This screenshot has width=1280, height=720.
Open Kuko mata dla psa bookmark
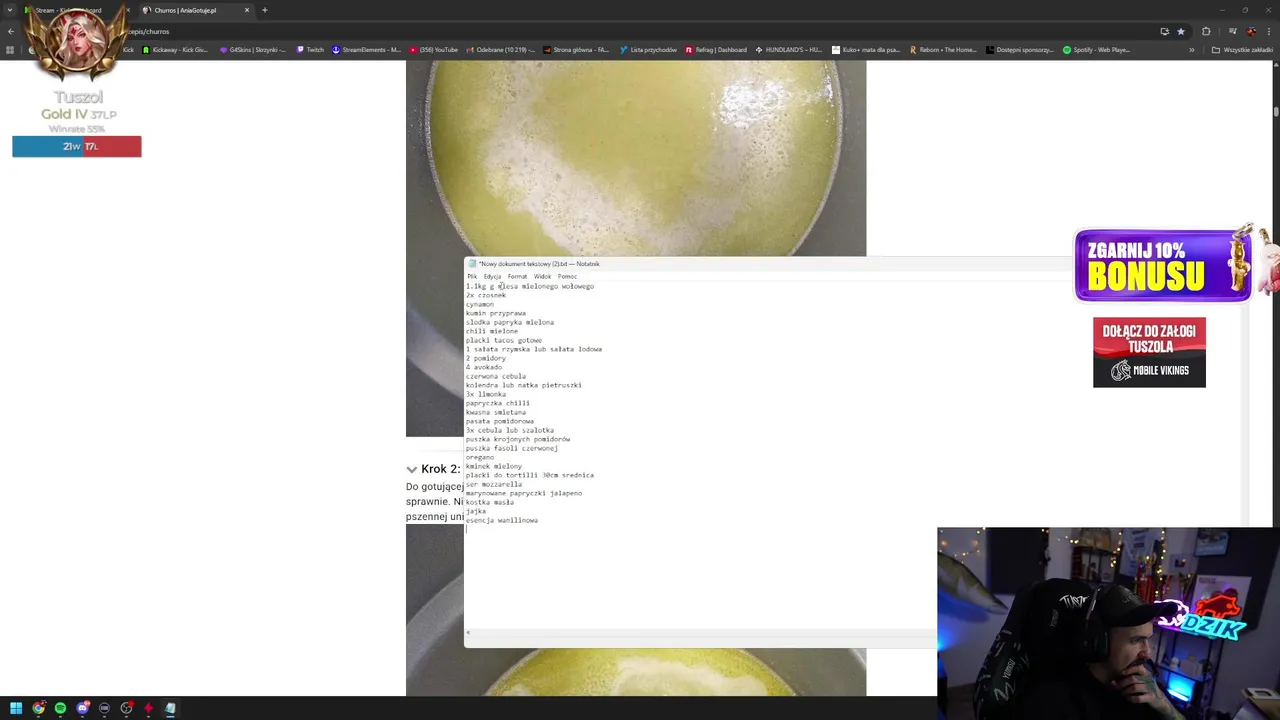point(866,50)
